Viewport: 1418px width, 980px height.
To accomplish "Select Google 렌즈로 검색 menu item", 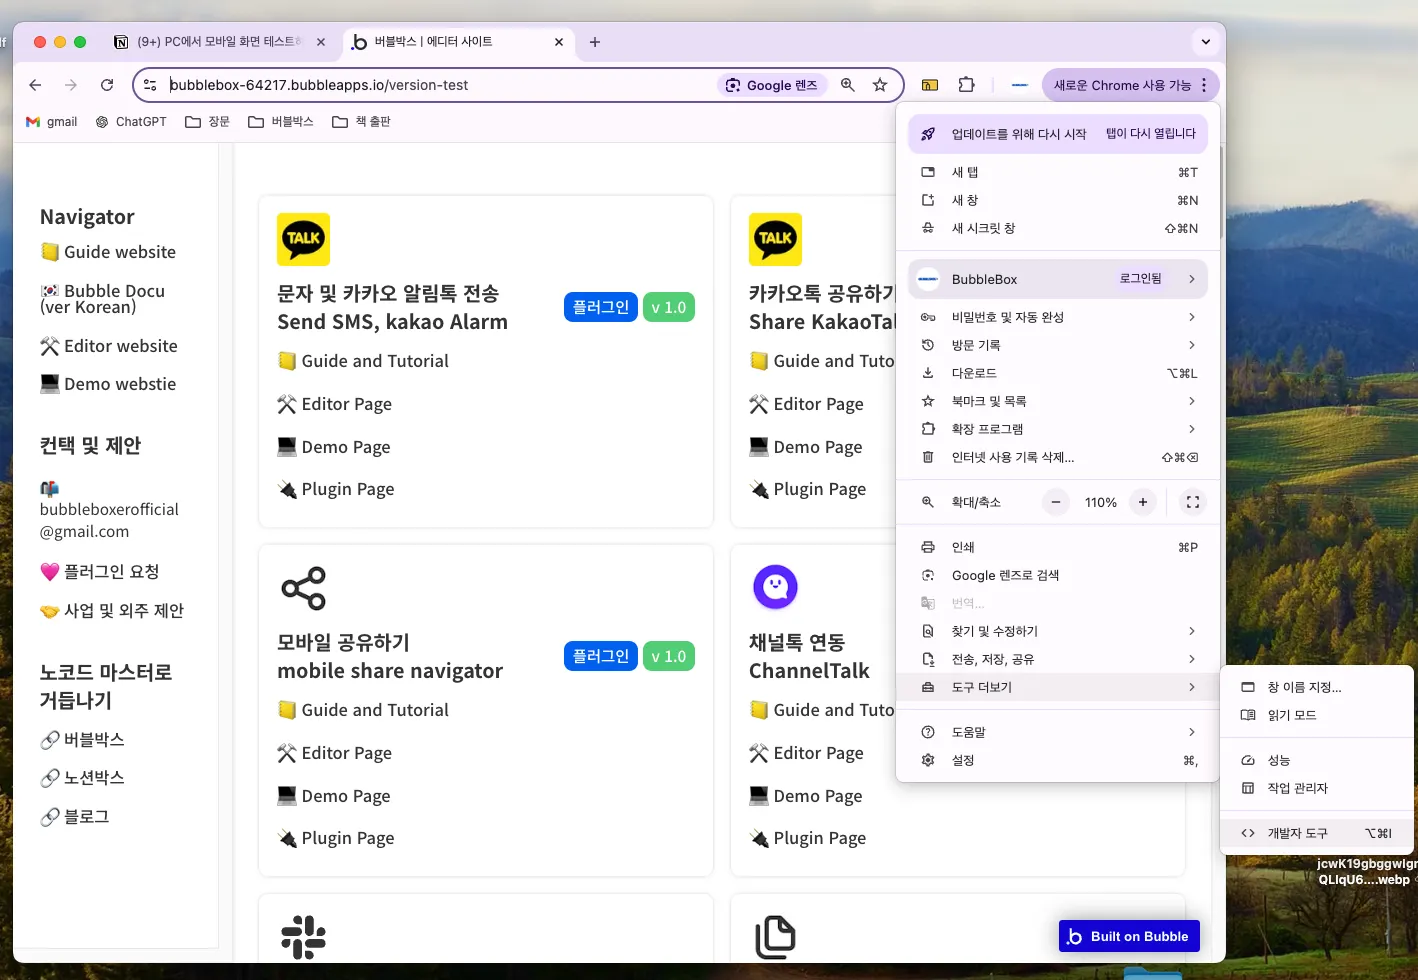I will click(1058, 575).
